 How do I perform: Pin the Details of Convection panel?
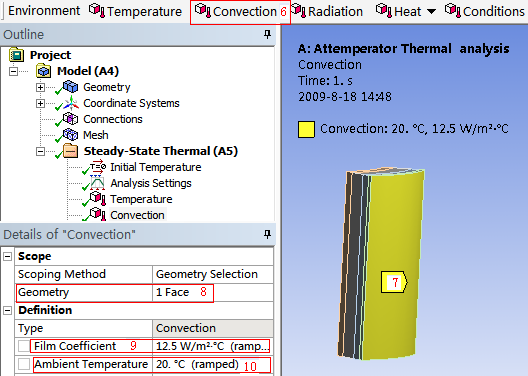[267, 234]
